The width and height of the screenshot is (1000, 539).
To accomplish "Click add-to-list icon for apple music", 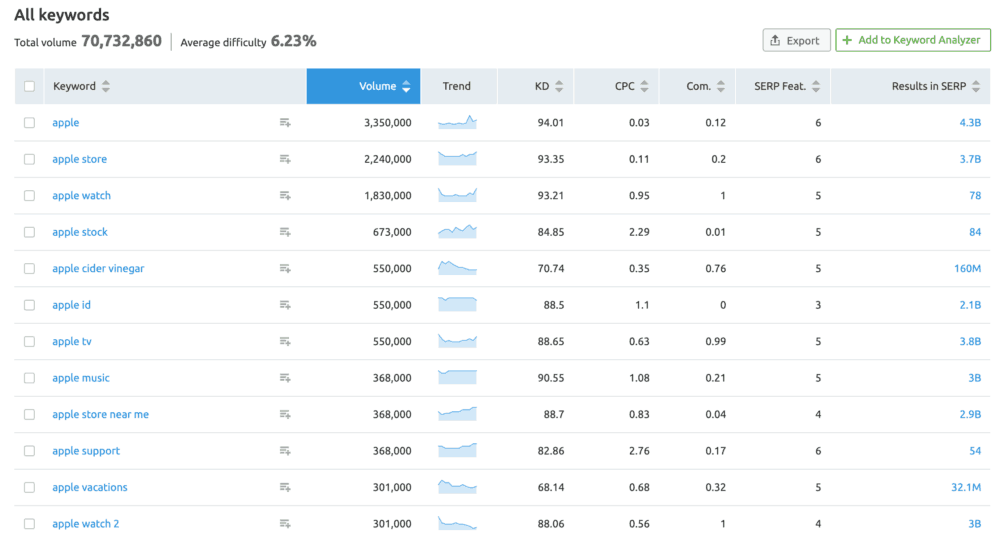I will tap(285, 378).
